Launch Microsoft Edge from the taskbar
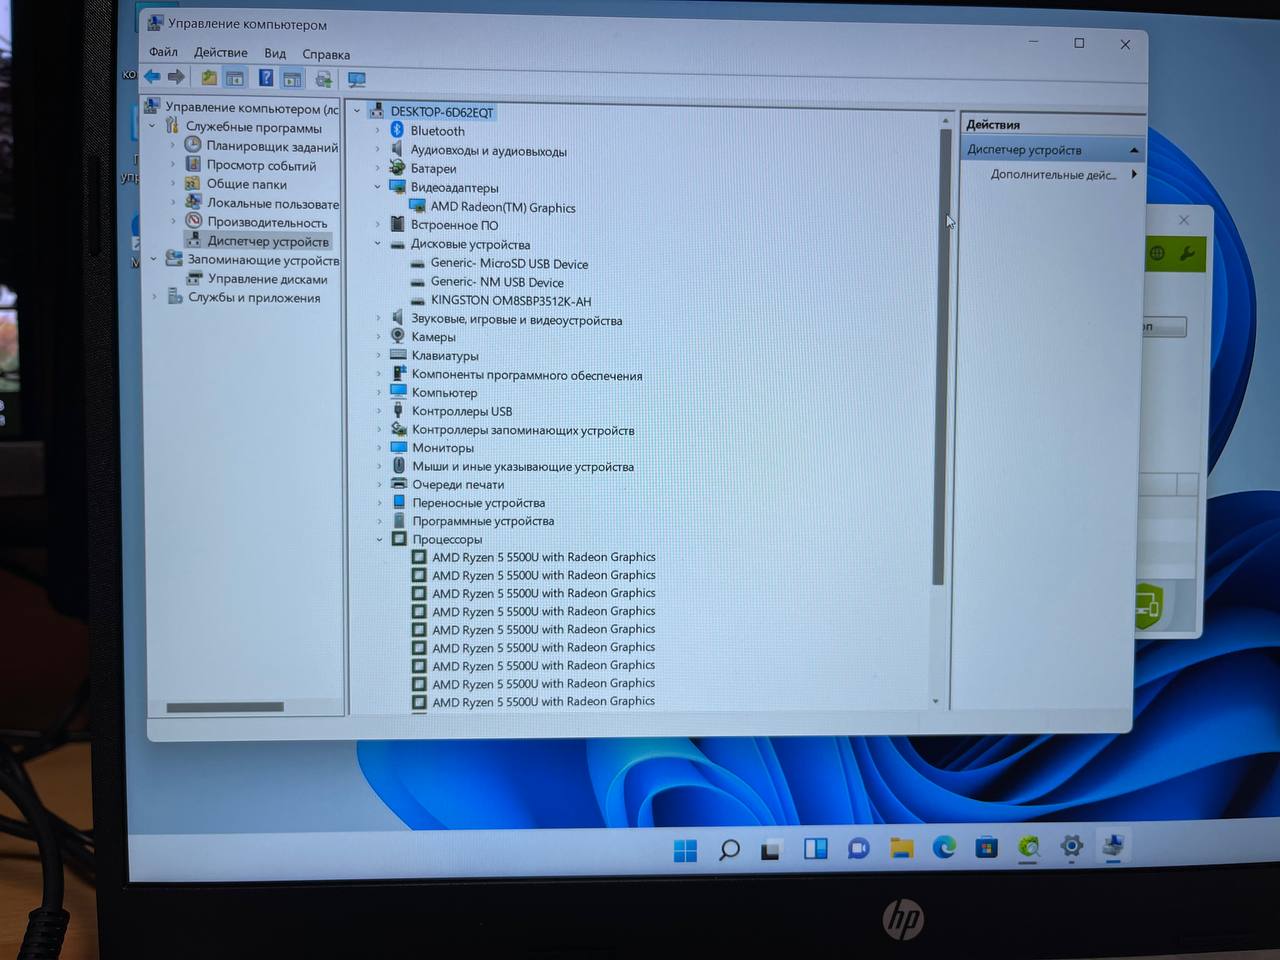The height and width of the screenshot is (960, 1280). coord(944,848)
